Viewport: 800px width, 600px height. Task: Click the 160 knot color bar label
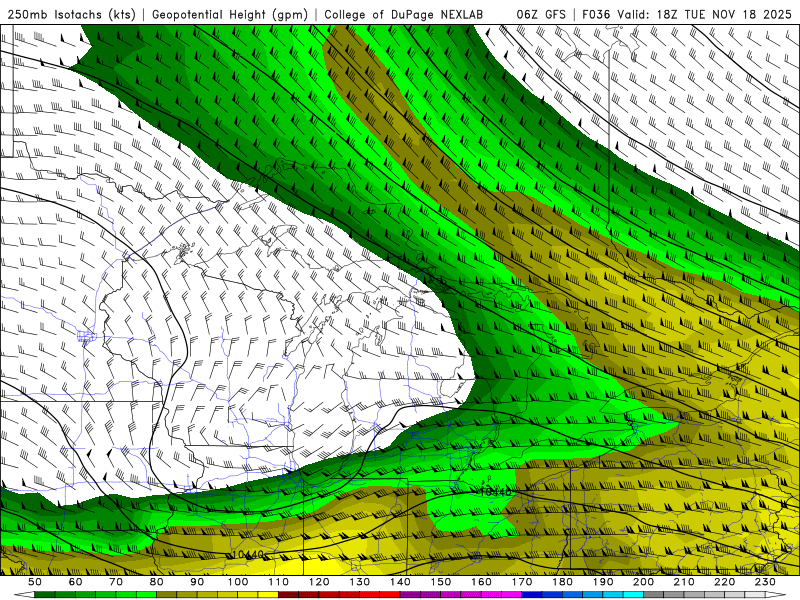pos(481,582)
